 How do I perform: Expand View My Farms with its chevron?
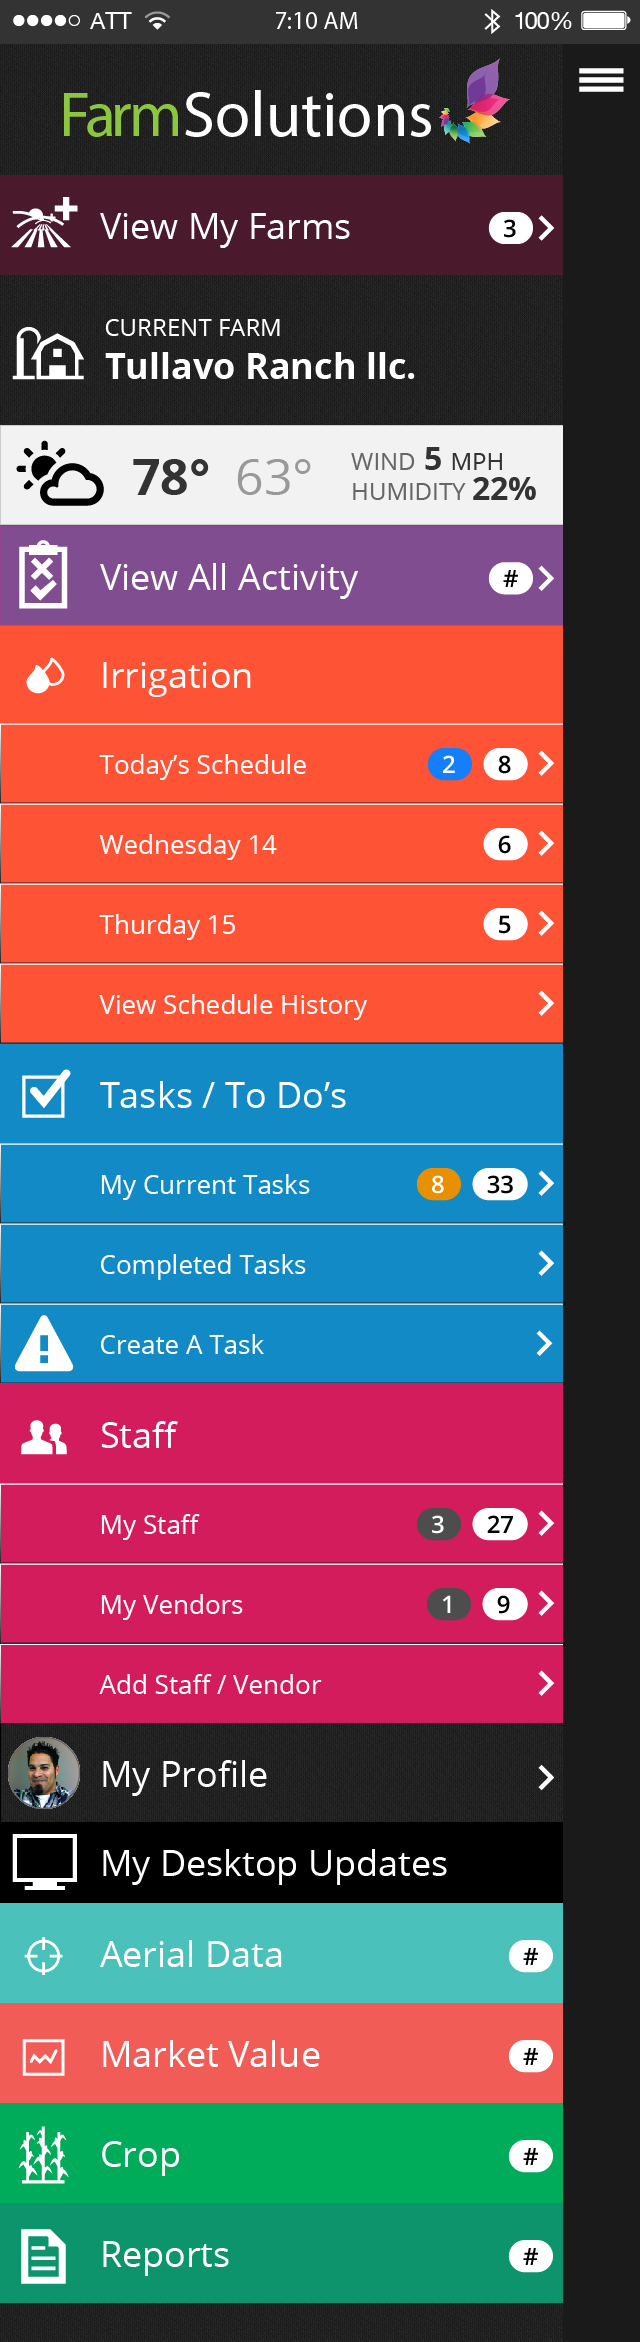[546, 228]
